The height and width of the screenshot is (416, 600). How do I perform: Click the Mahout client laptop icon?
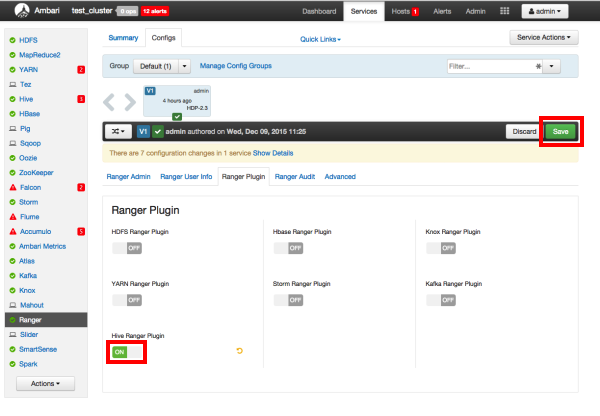point(13,305)
